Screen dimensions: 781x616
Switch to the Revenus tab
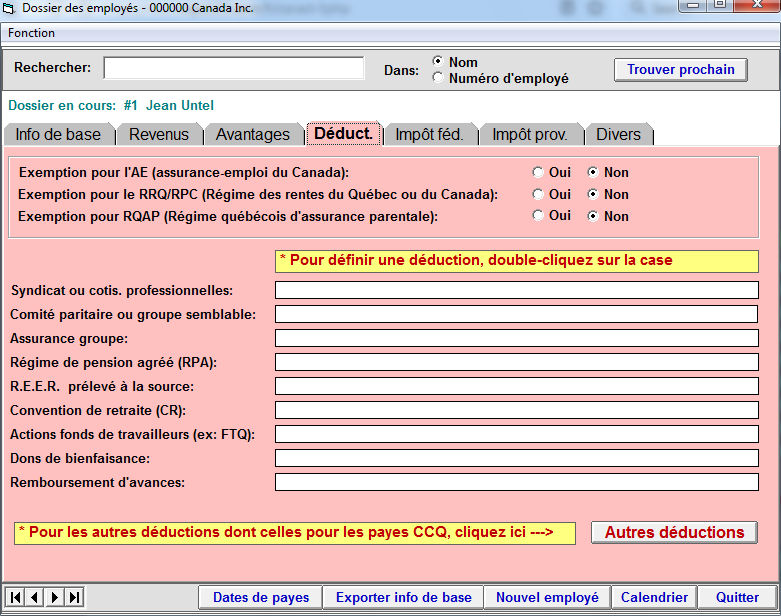[x=159, y=134]
